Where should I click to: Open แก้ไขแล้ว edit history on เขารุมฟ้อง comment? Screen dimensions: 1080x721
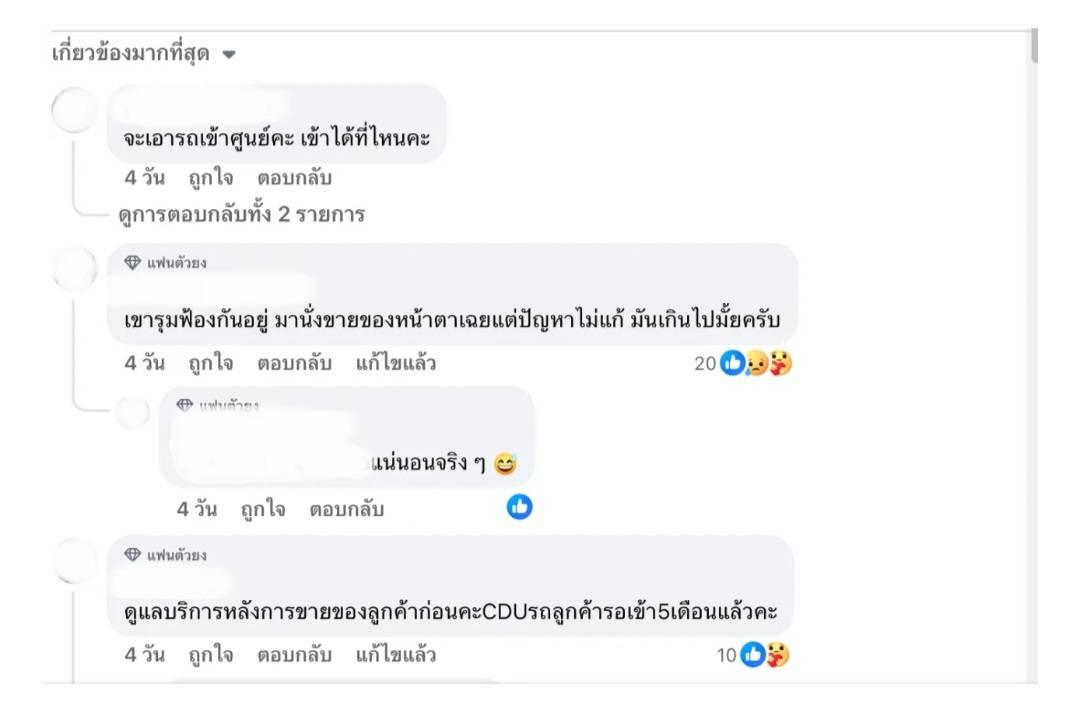[395, 363]
